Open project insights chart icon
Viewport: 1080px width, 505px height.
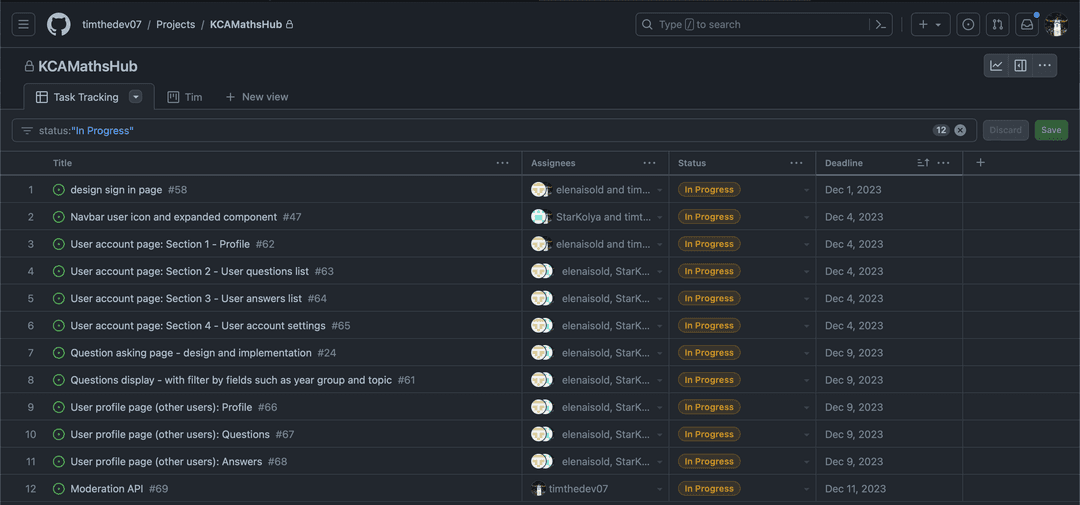tap(996, 66)
